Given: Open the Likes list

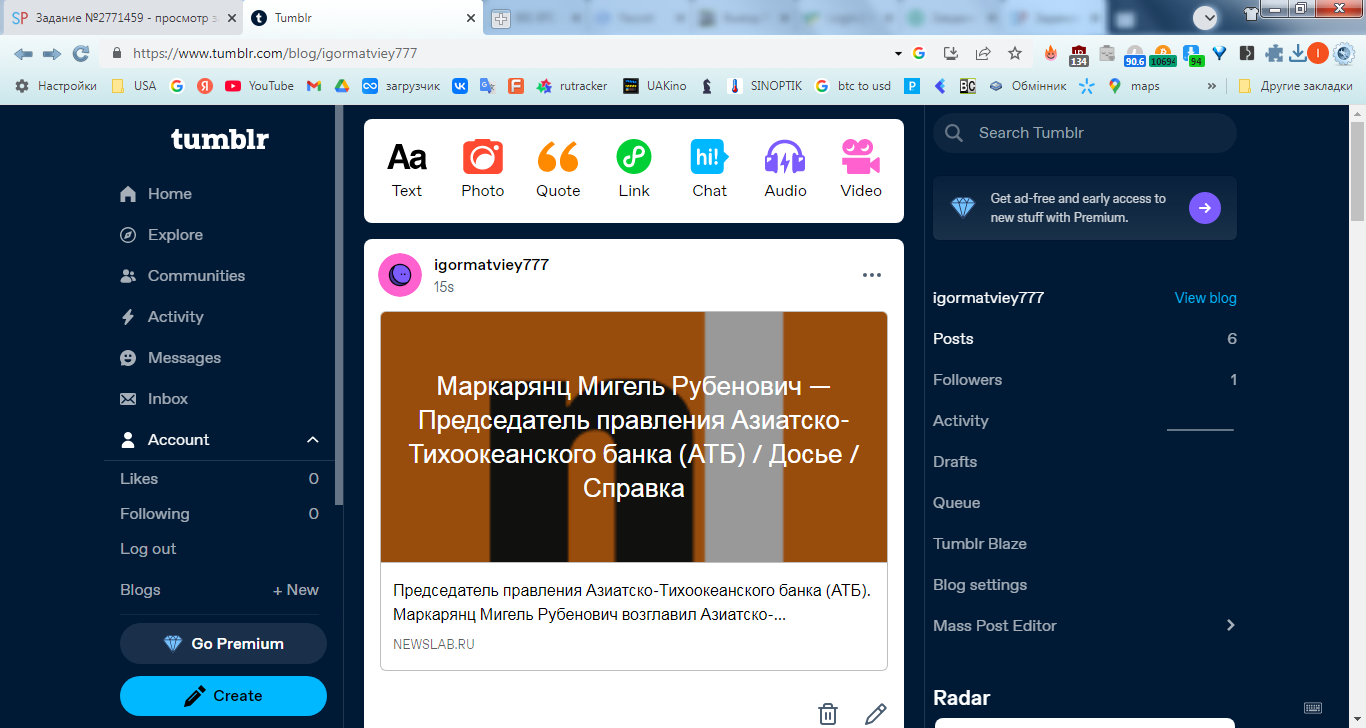Looking at the screenshot, I should point(219,479).
